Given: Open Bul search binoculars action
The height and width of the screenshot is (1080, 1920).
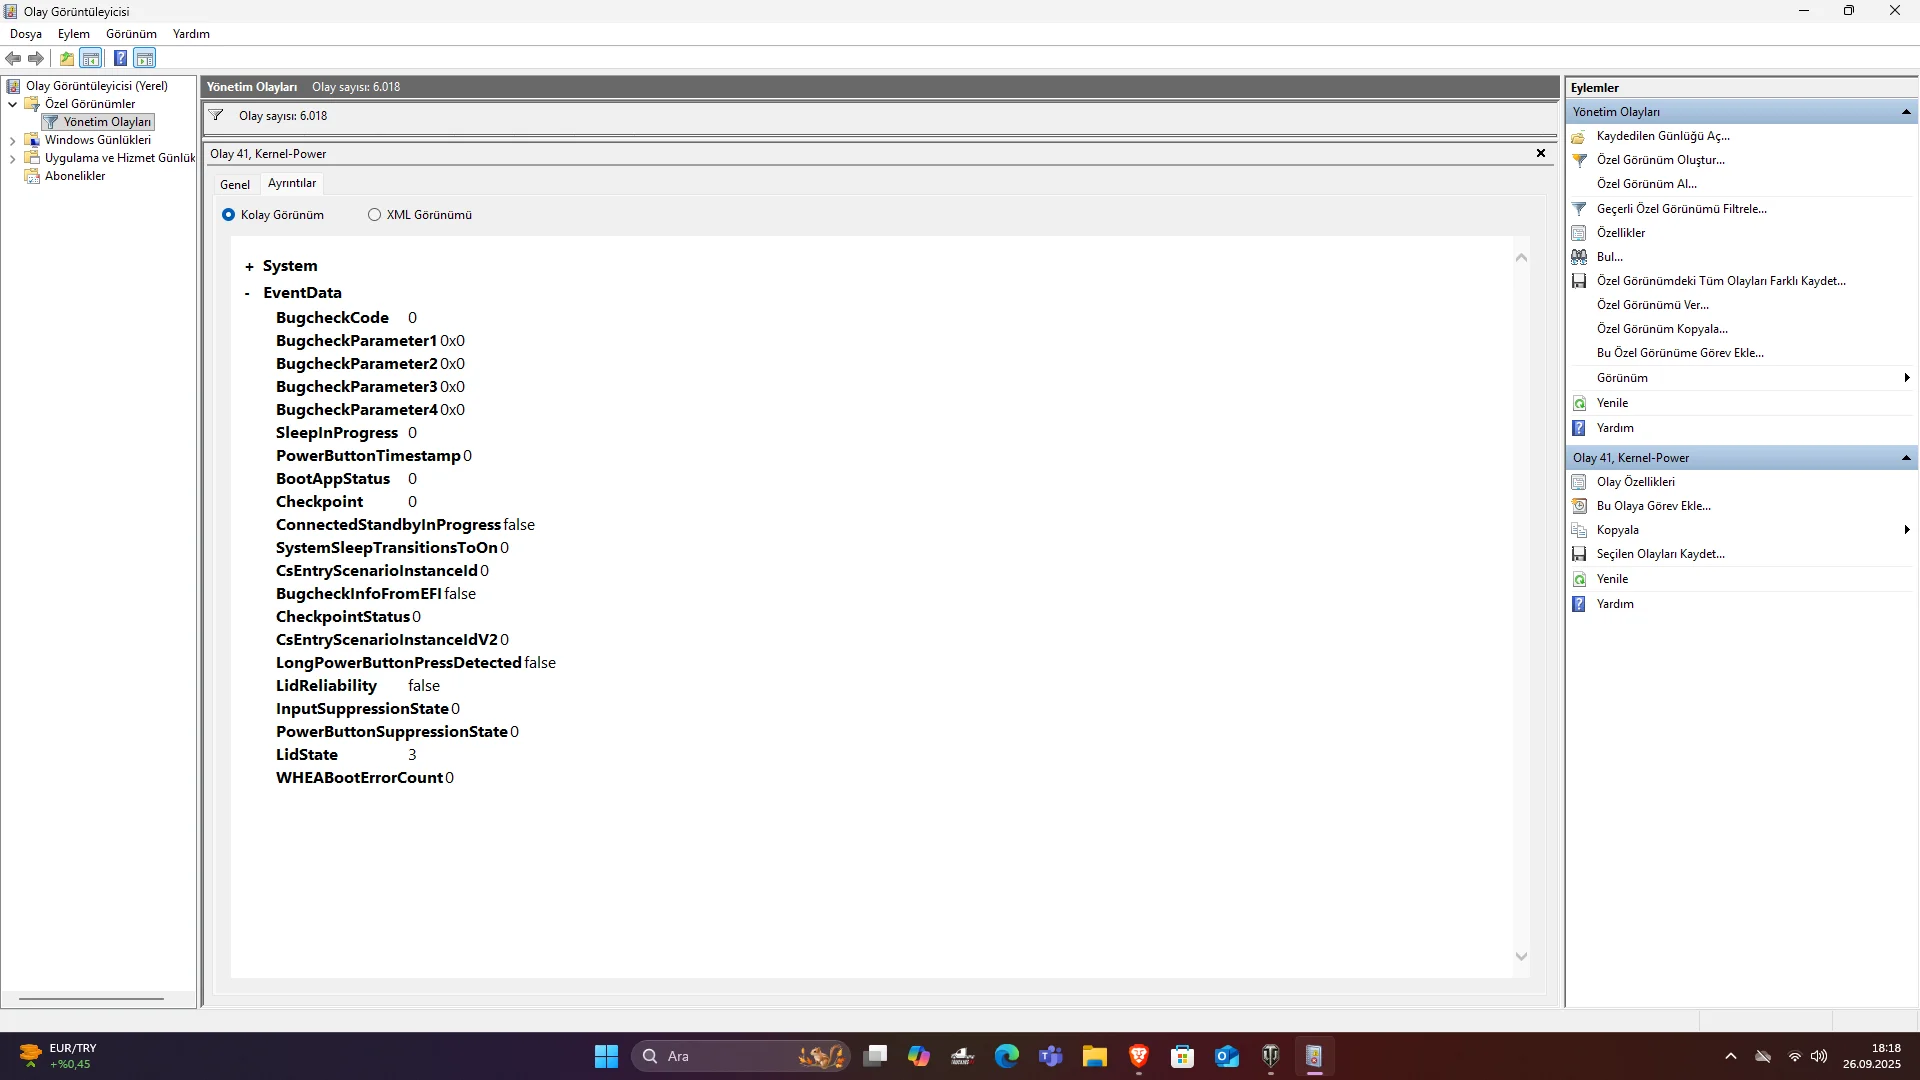Looking at the screenshot, I should tap(1579, 257).
